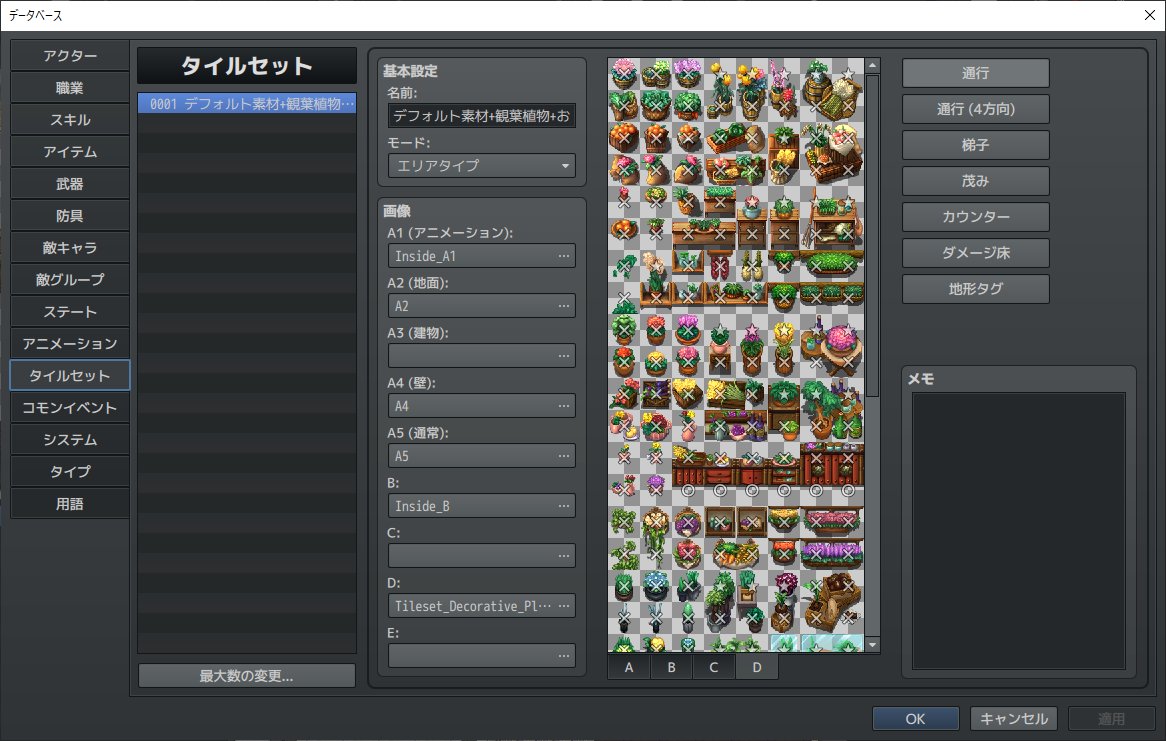Image resolution: width=1166 pixels, height=741 pixels.
Task: Switch to 通行 (4方向) passage editing
Action: pyautogui.click(x=975, y=108)
